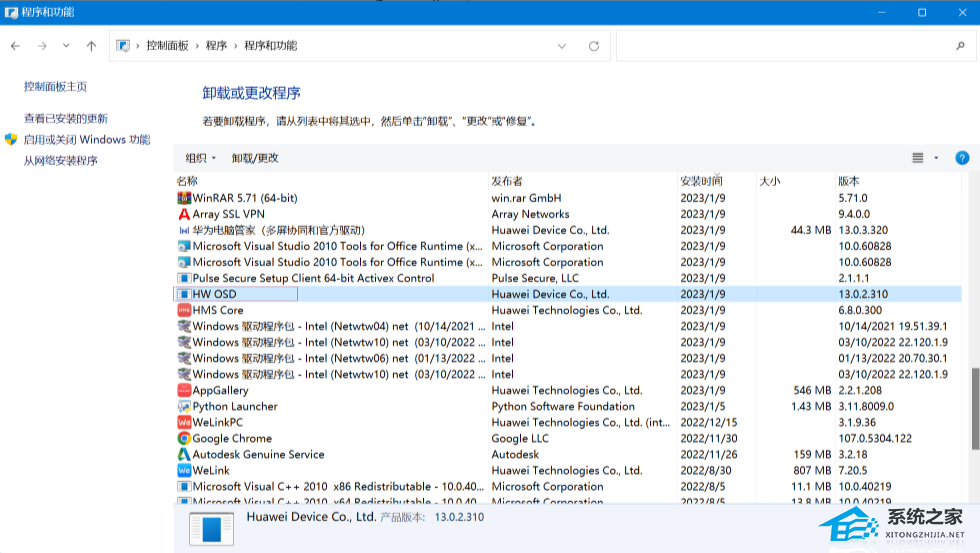Screen dimensions: 980x553
Task: Select Pulse Secure Setup Client icon
Action: point(184,279)
